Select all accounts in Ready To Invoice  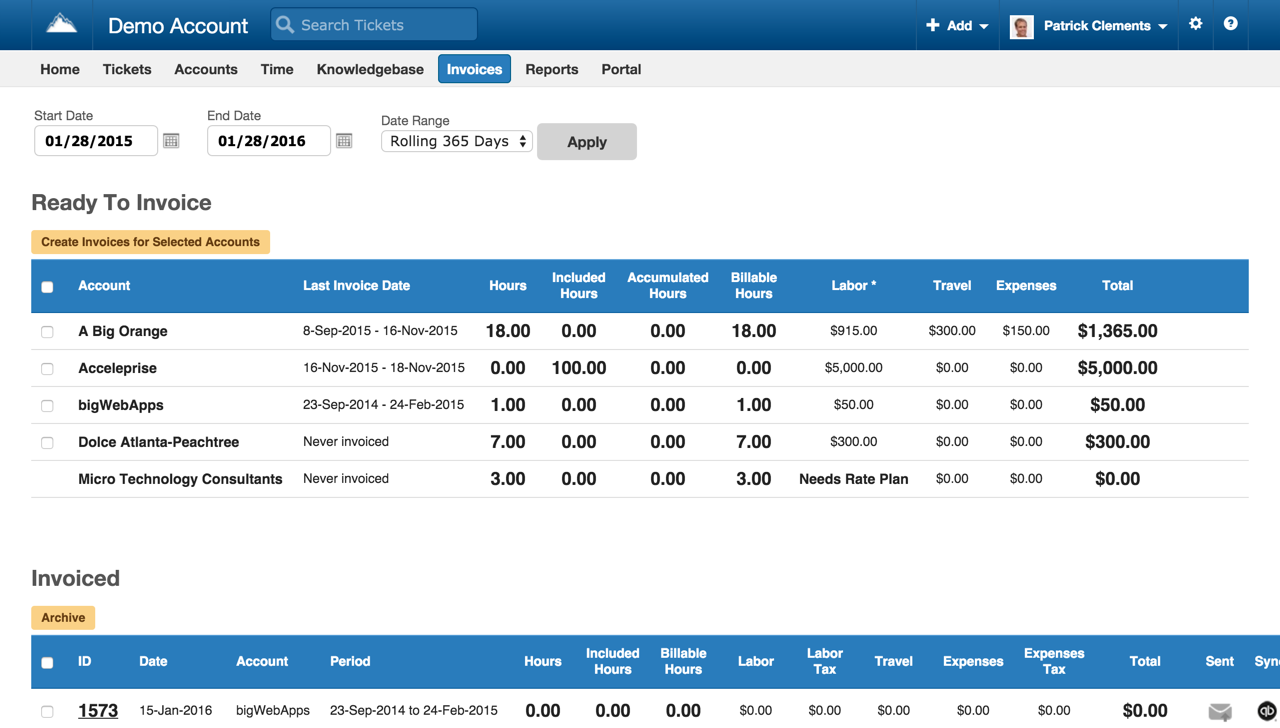click(x=47, y=286)
